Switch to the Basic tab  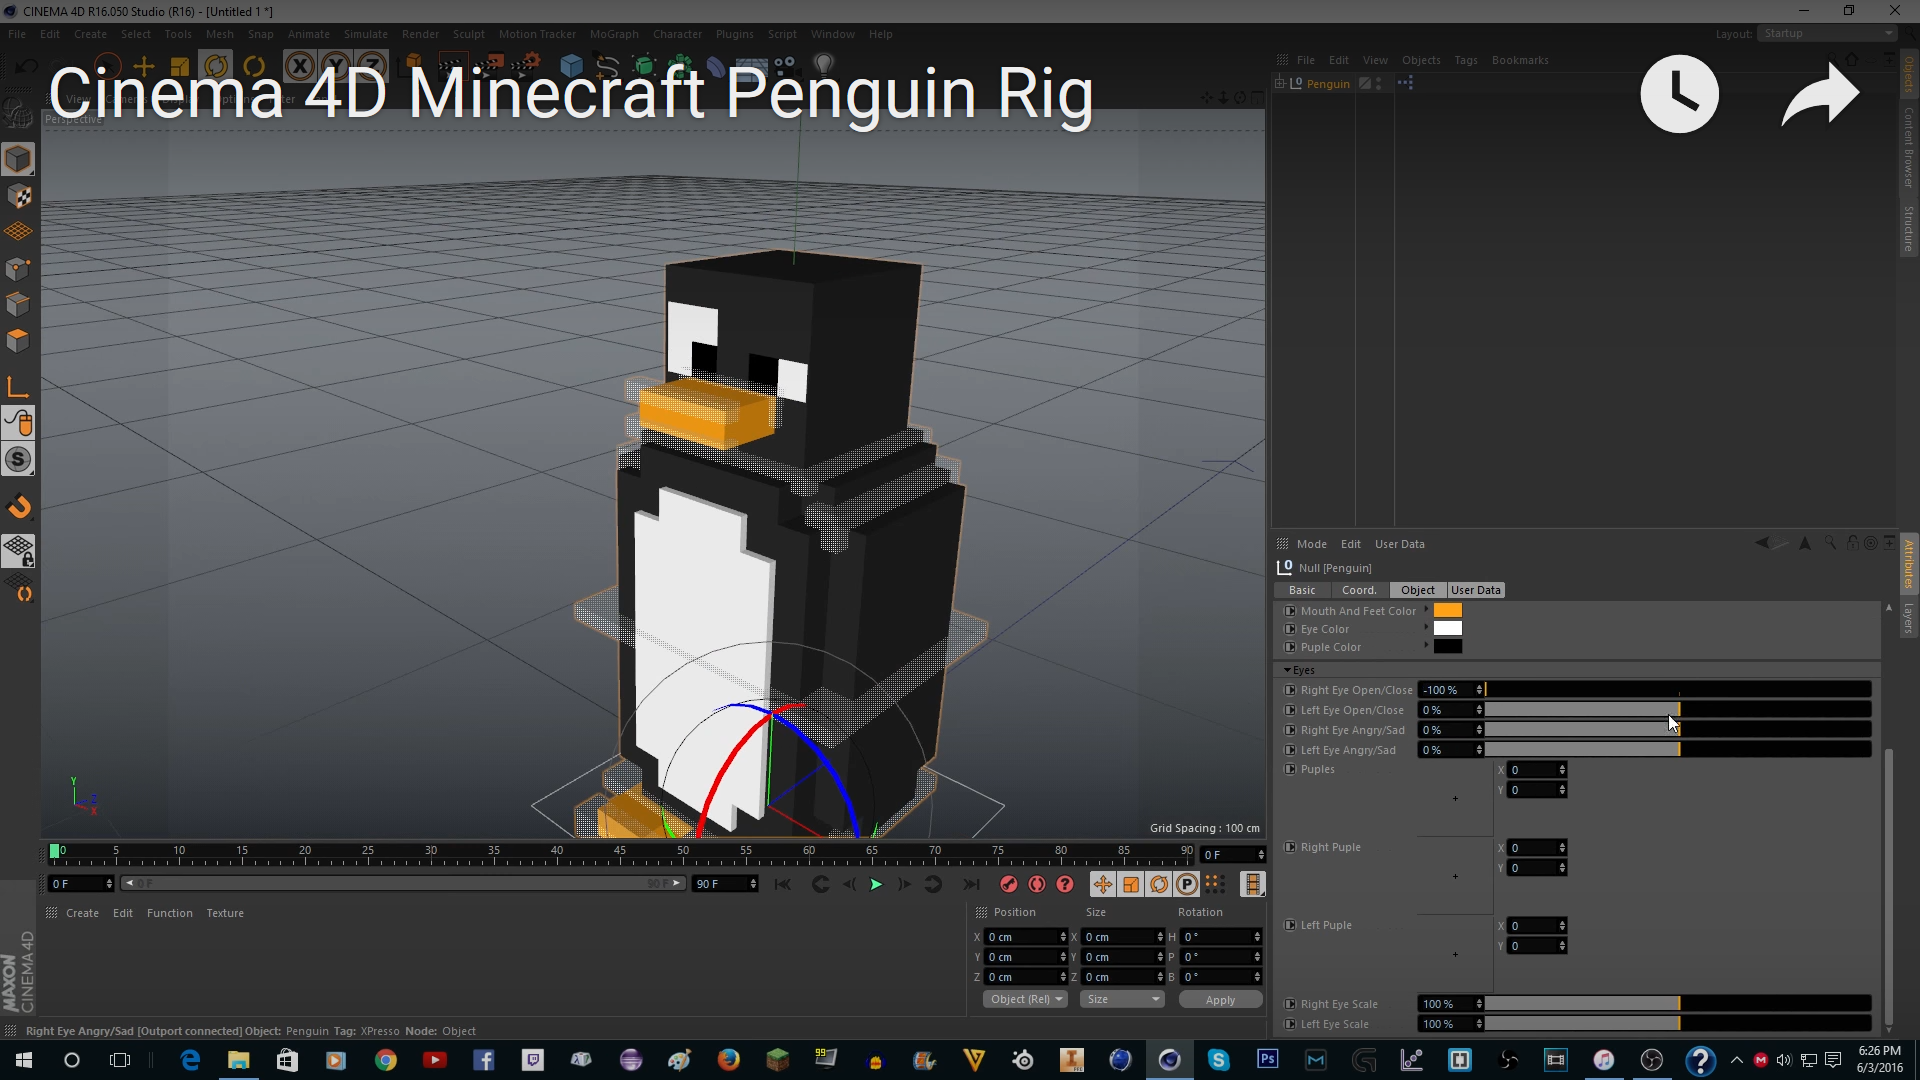1301,590
